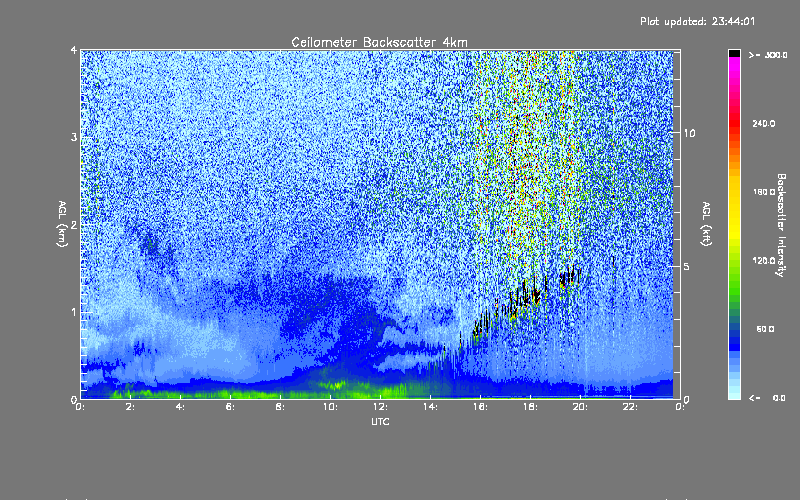
Task: Click the "UTC" x-axis label
Action: click(380, 421)
